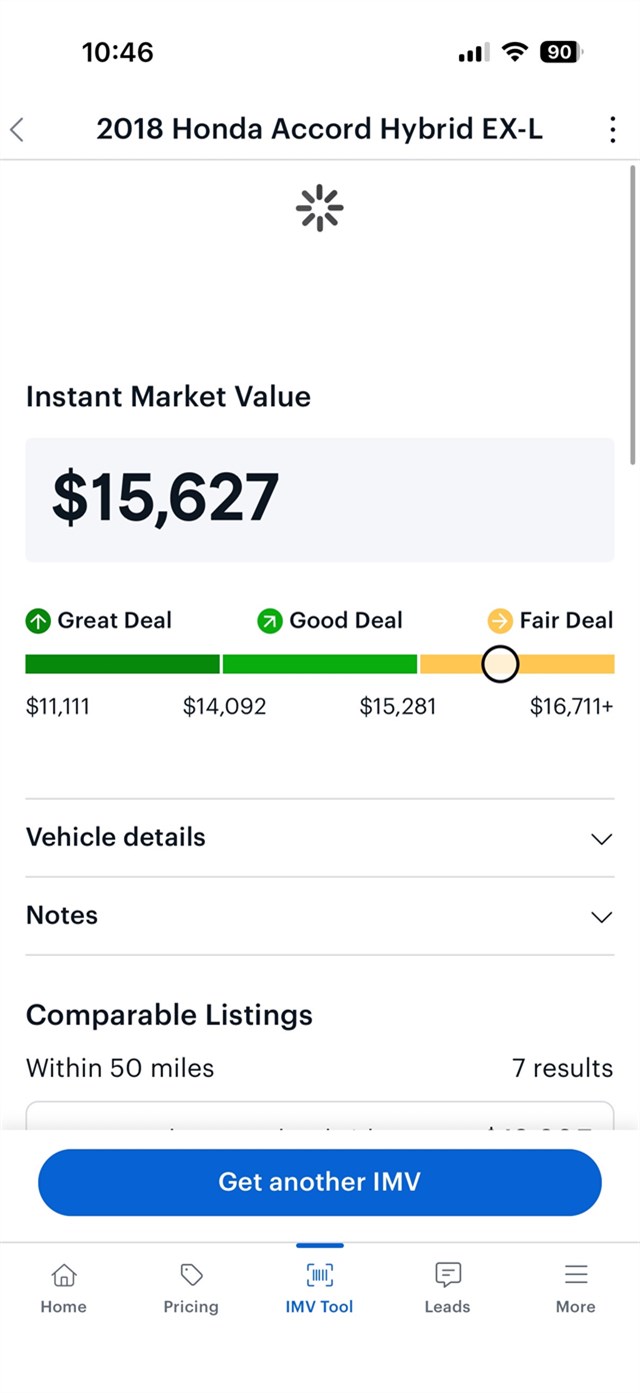The image size is (640, 1393).
Task: Tap the battery indicator in status bar
Action: click(560, 52)
